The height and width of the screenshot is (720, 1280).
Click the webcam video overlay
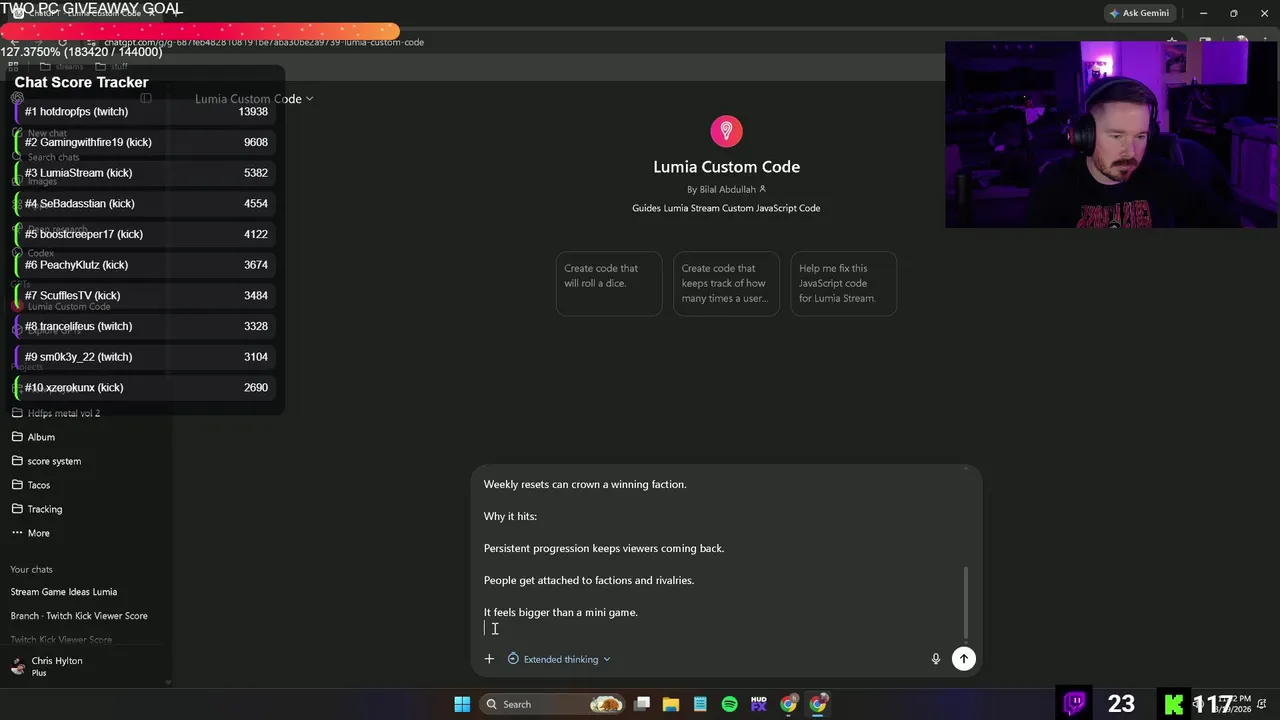(1111, 134)
